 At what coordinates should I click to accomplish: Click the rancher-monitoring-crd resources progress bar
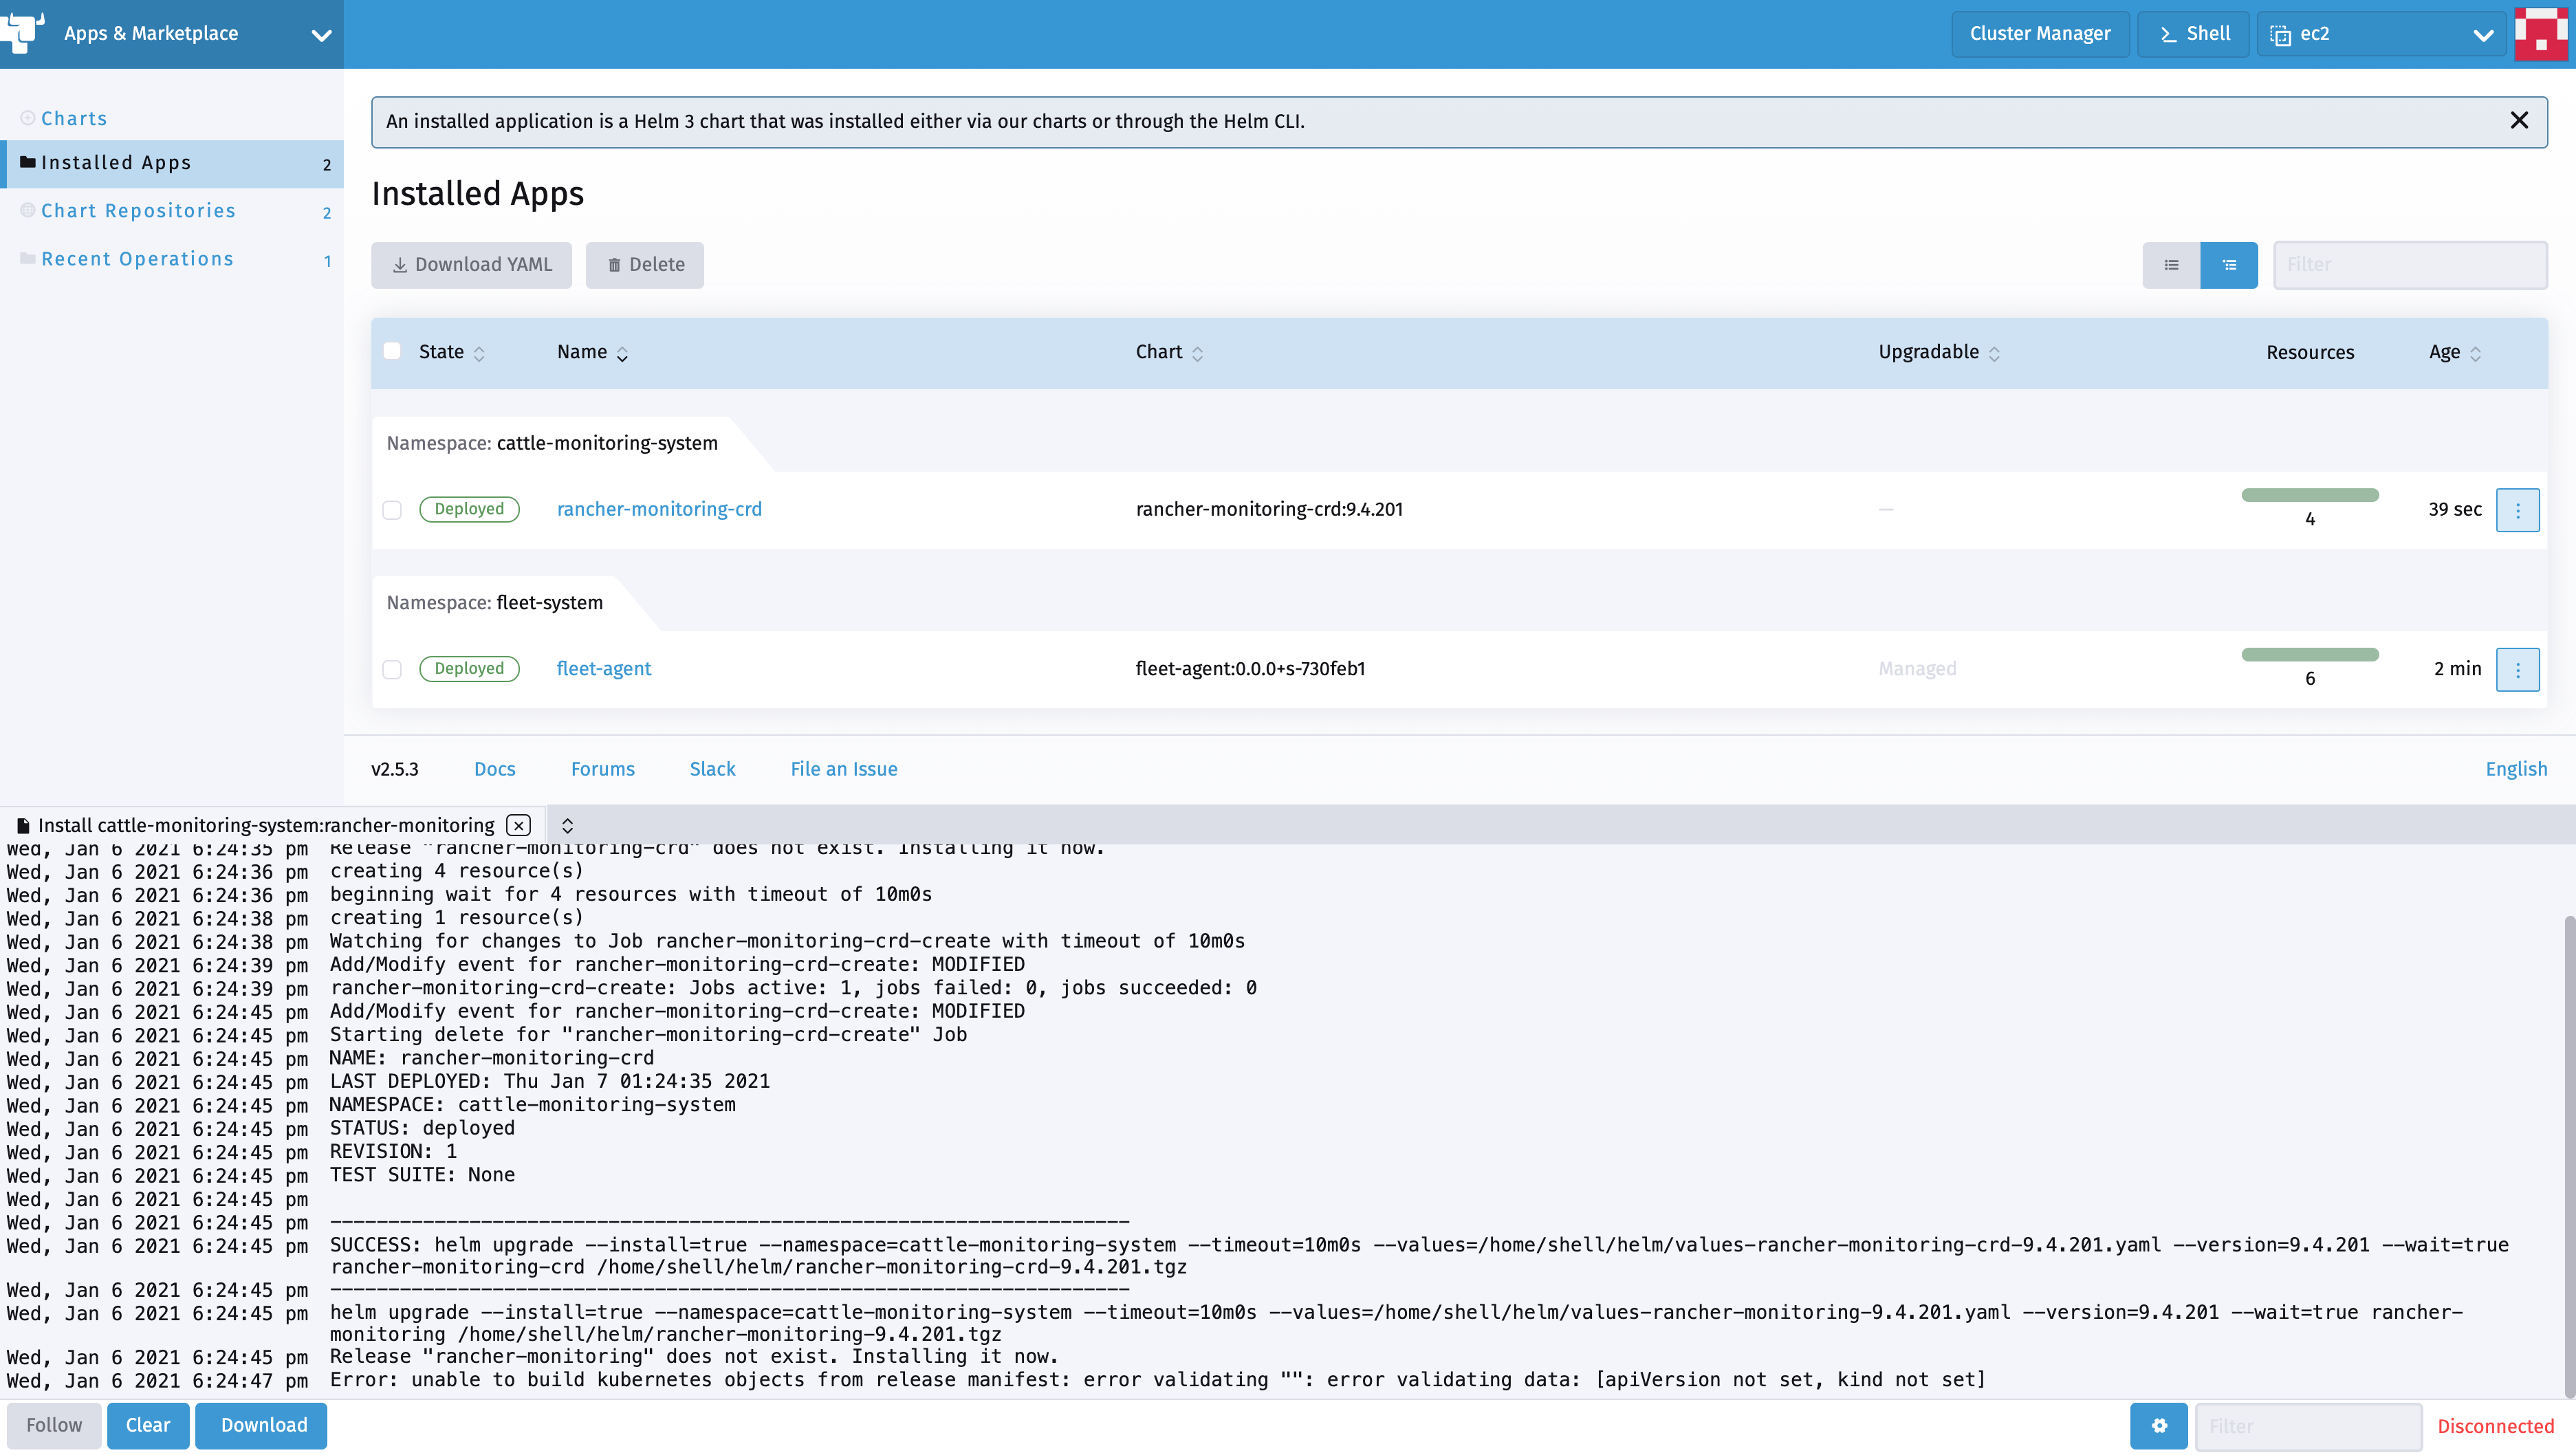2310,495
